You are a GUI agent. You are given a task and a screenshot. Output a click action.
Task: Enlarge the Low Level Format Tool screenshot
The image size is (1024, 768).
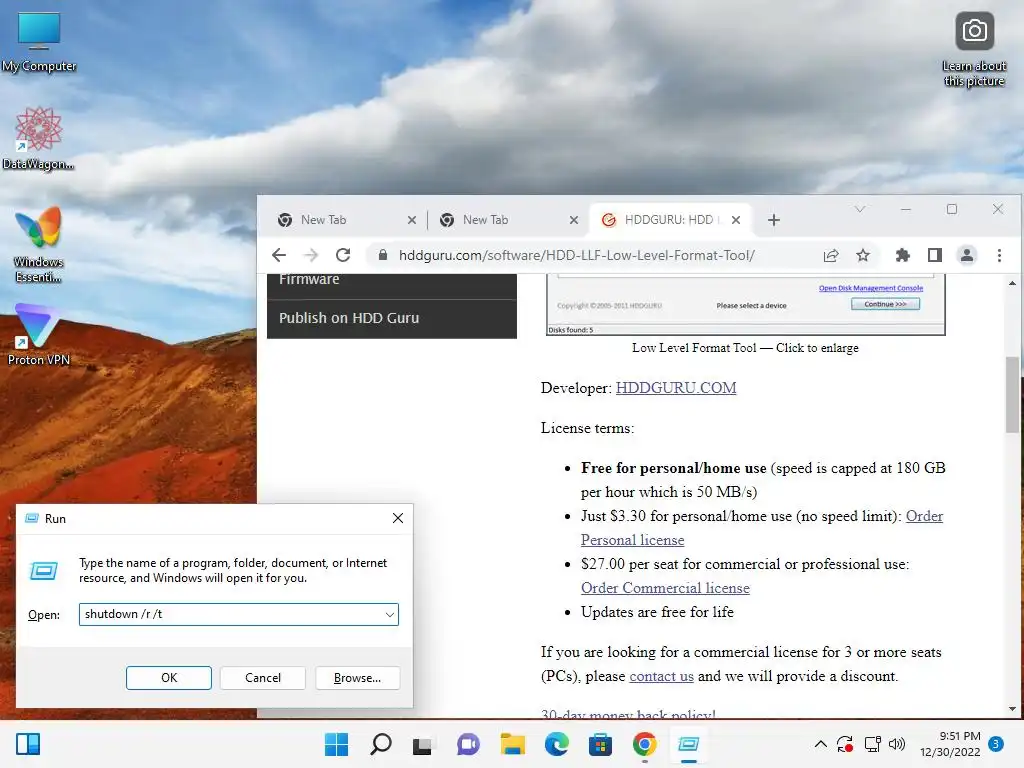(745, 304)
